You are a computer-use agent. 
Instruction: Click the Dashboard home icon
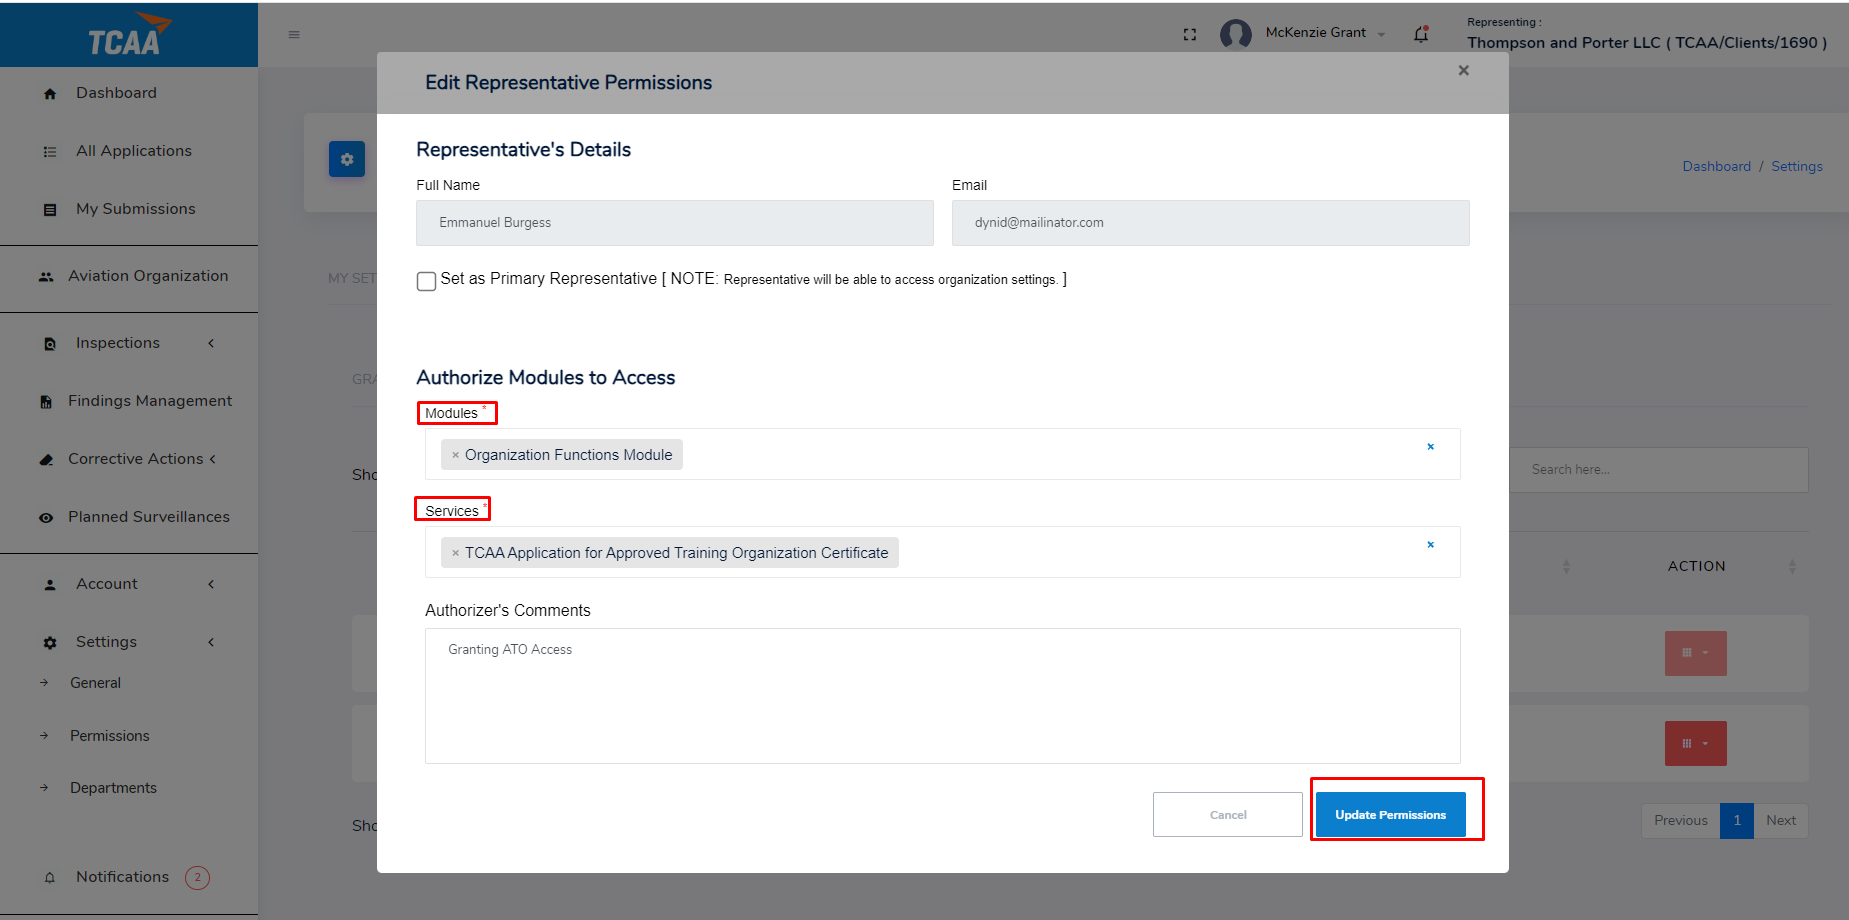pos(50,94)
